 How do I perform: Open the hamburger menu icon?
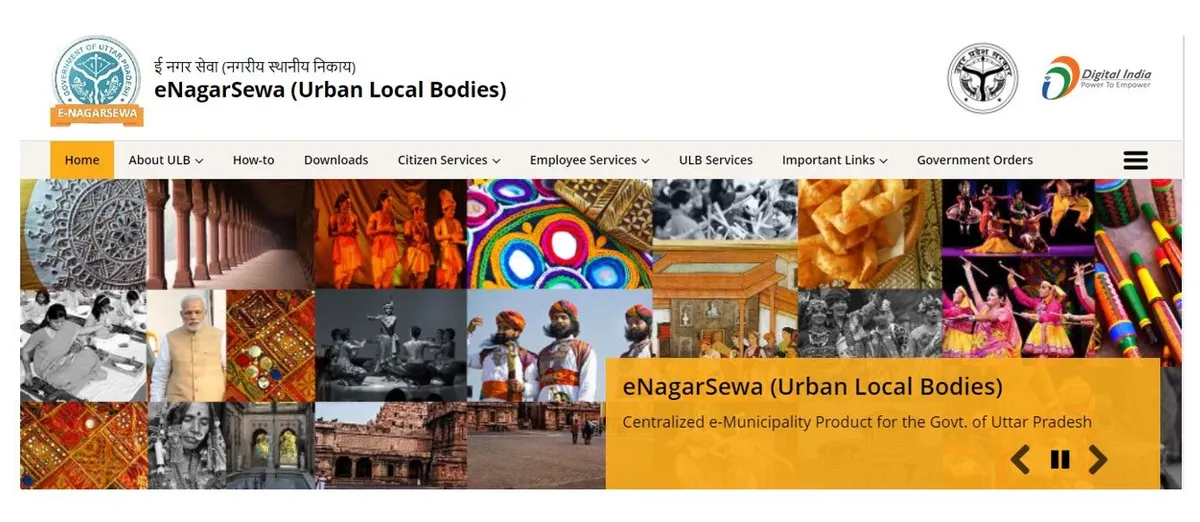(1135, 160)
